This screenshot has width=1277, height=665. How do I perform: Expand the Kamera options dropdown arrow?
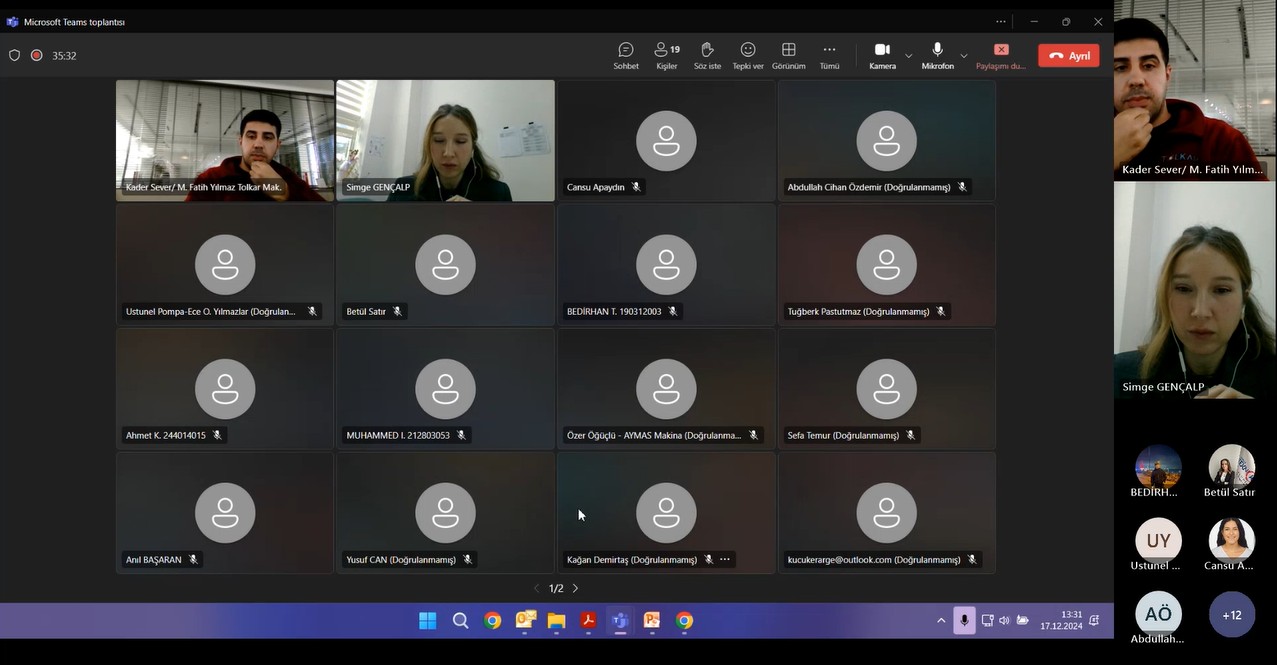(x=909, y=56)
